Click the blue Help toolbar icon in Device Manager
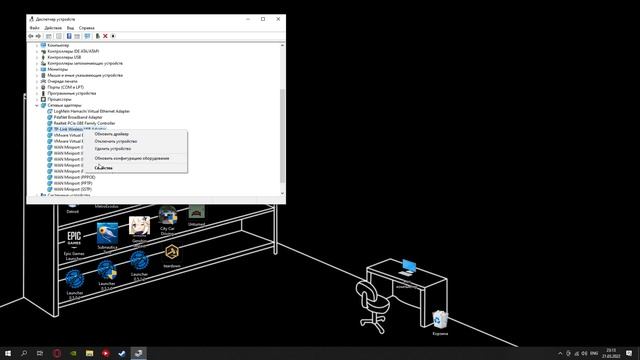This screenshot has height=360, width=640. pos(69,36)
